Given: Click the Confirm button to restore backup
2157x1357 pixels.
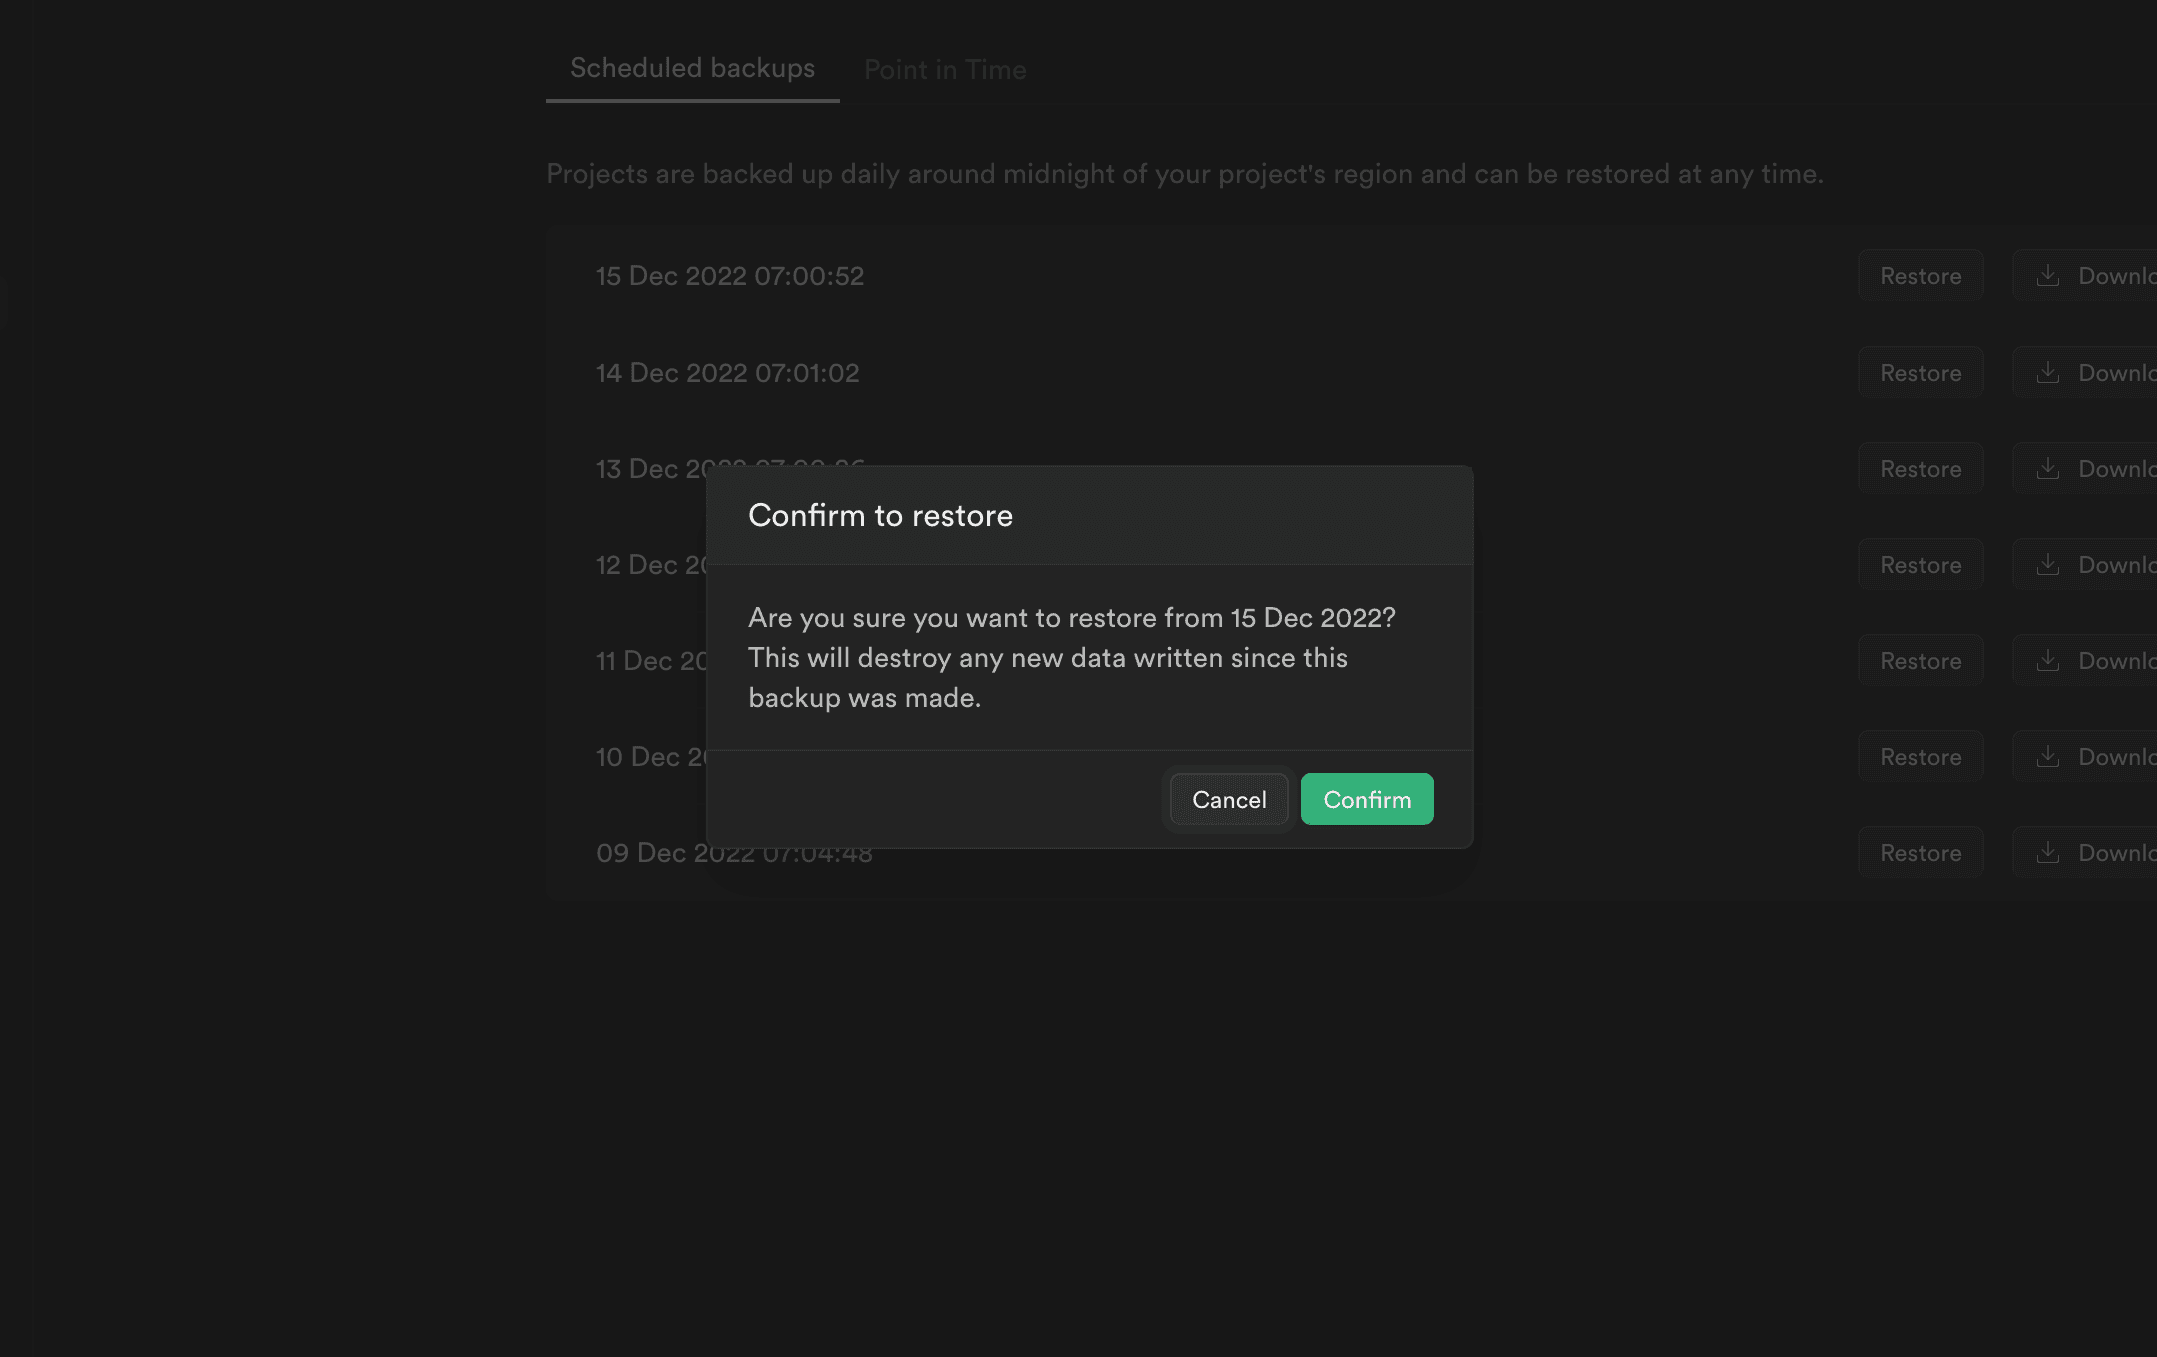Looking at the screenshot, I should [1368, 799].
